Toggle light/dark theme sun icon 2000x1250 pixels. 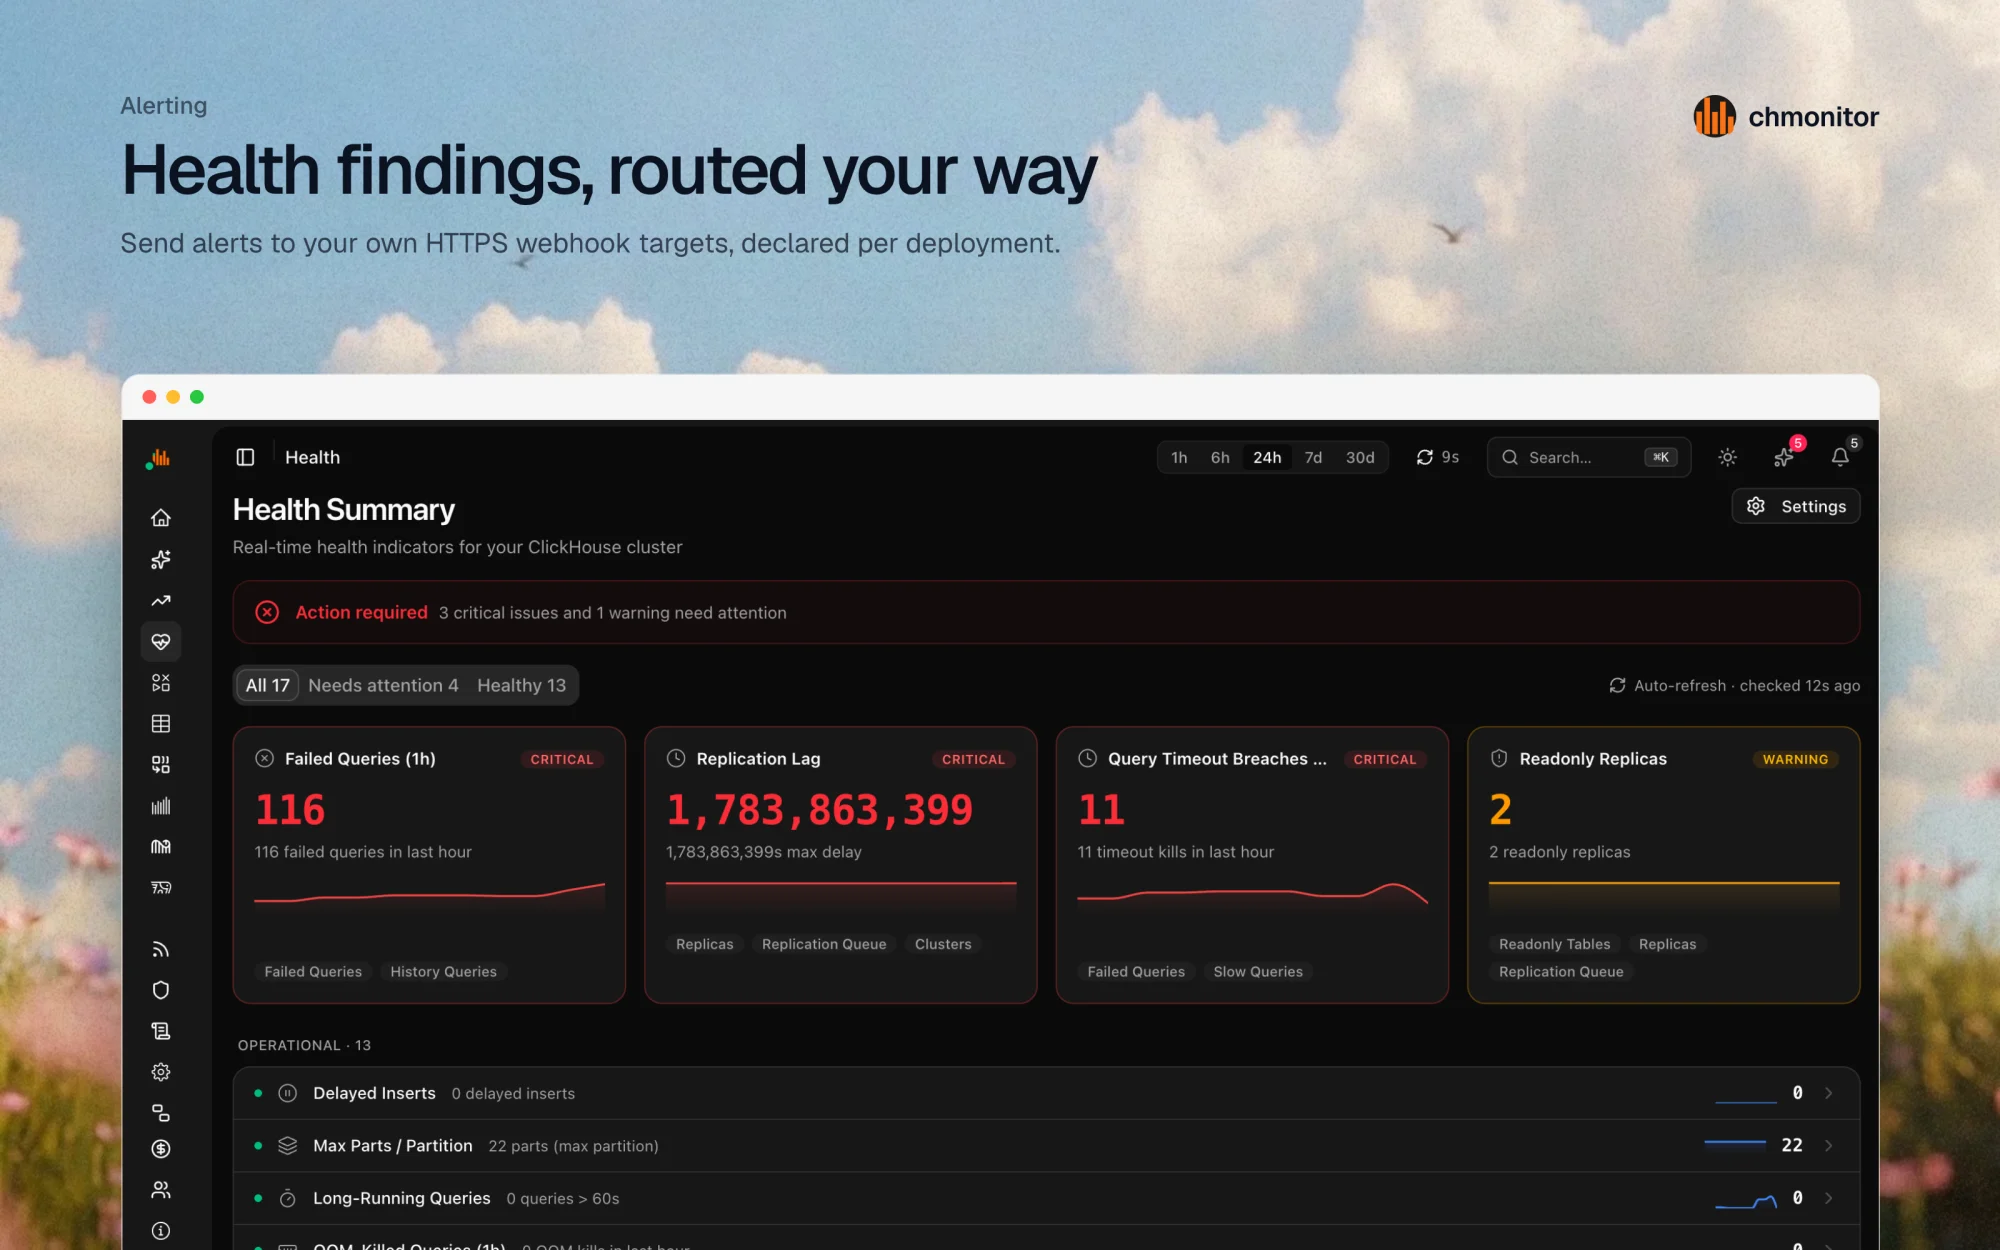1728,457
